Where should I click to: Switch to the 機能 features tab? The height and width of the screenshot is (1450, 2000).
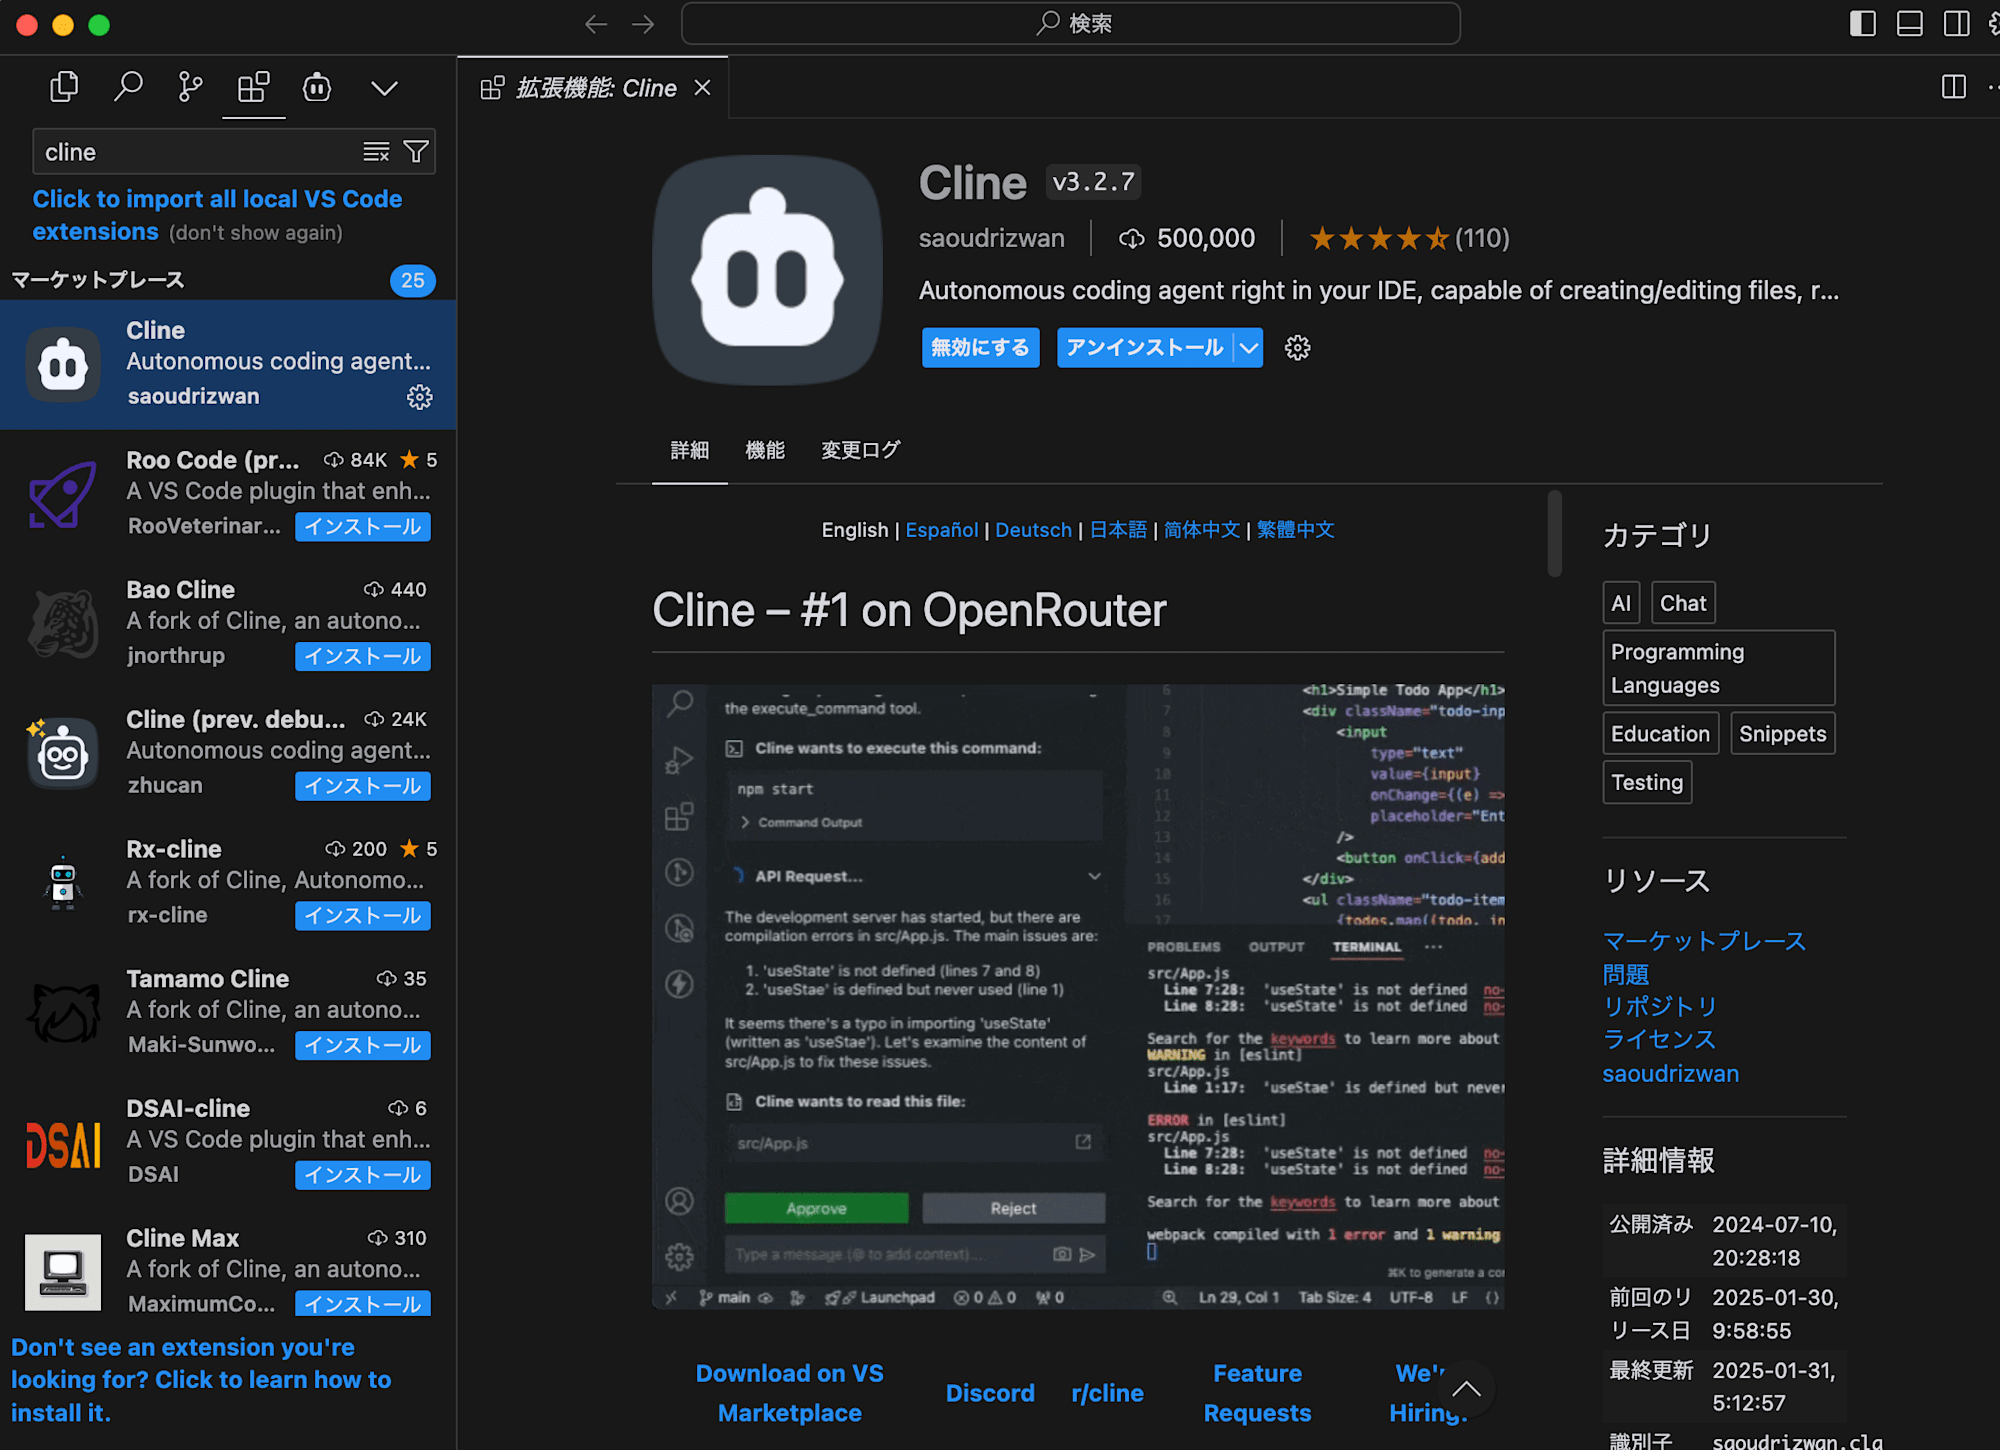(x=765, y=451)
